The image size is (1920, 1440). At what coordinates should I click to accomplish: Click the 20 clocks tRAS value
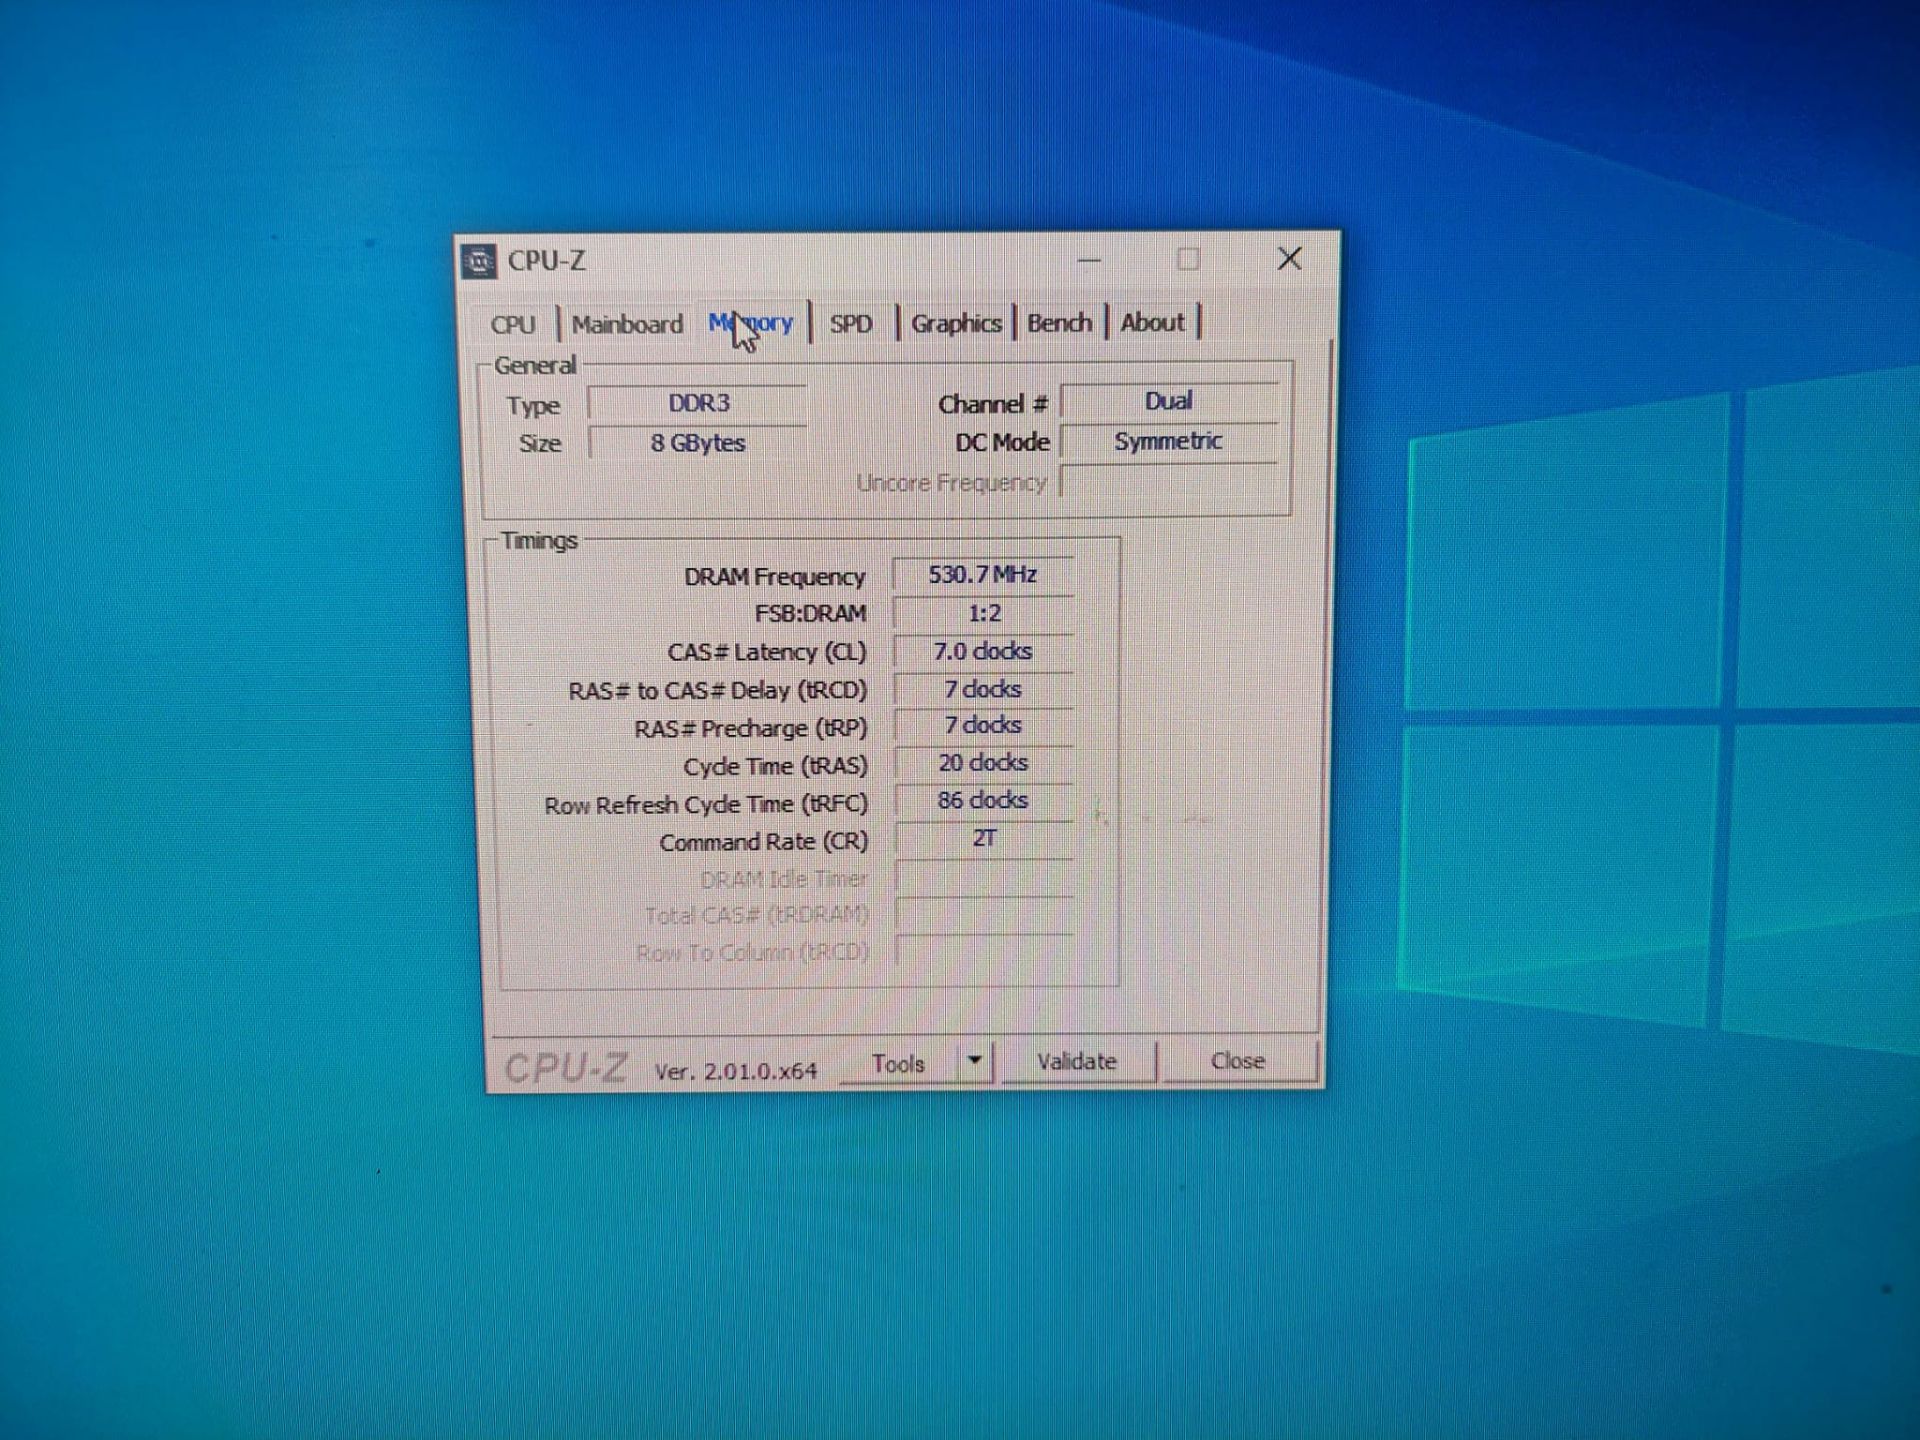pos(984,763)
